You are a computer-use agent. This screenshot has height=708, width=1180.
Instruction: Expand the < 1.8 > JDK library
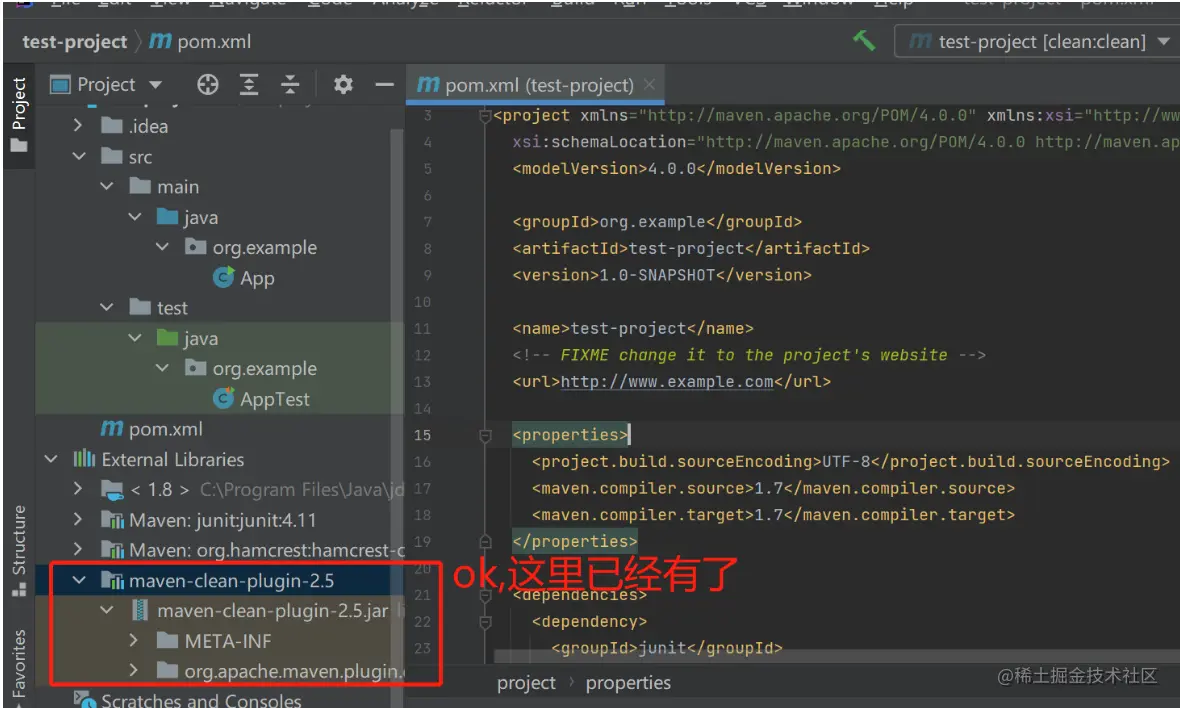click(x=78, y=489)
